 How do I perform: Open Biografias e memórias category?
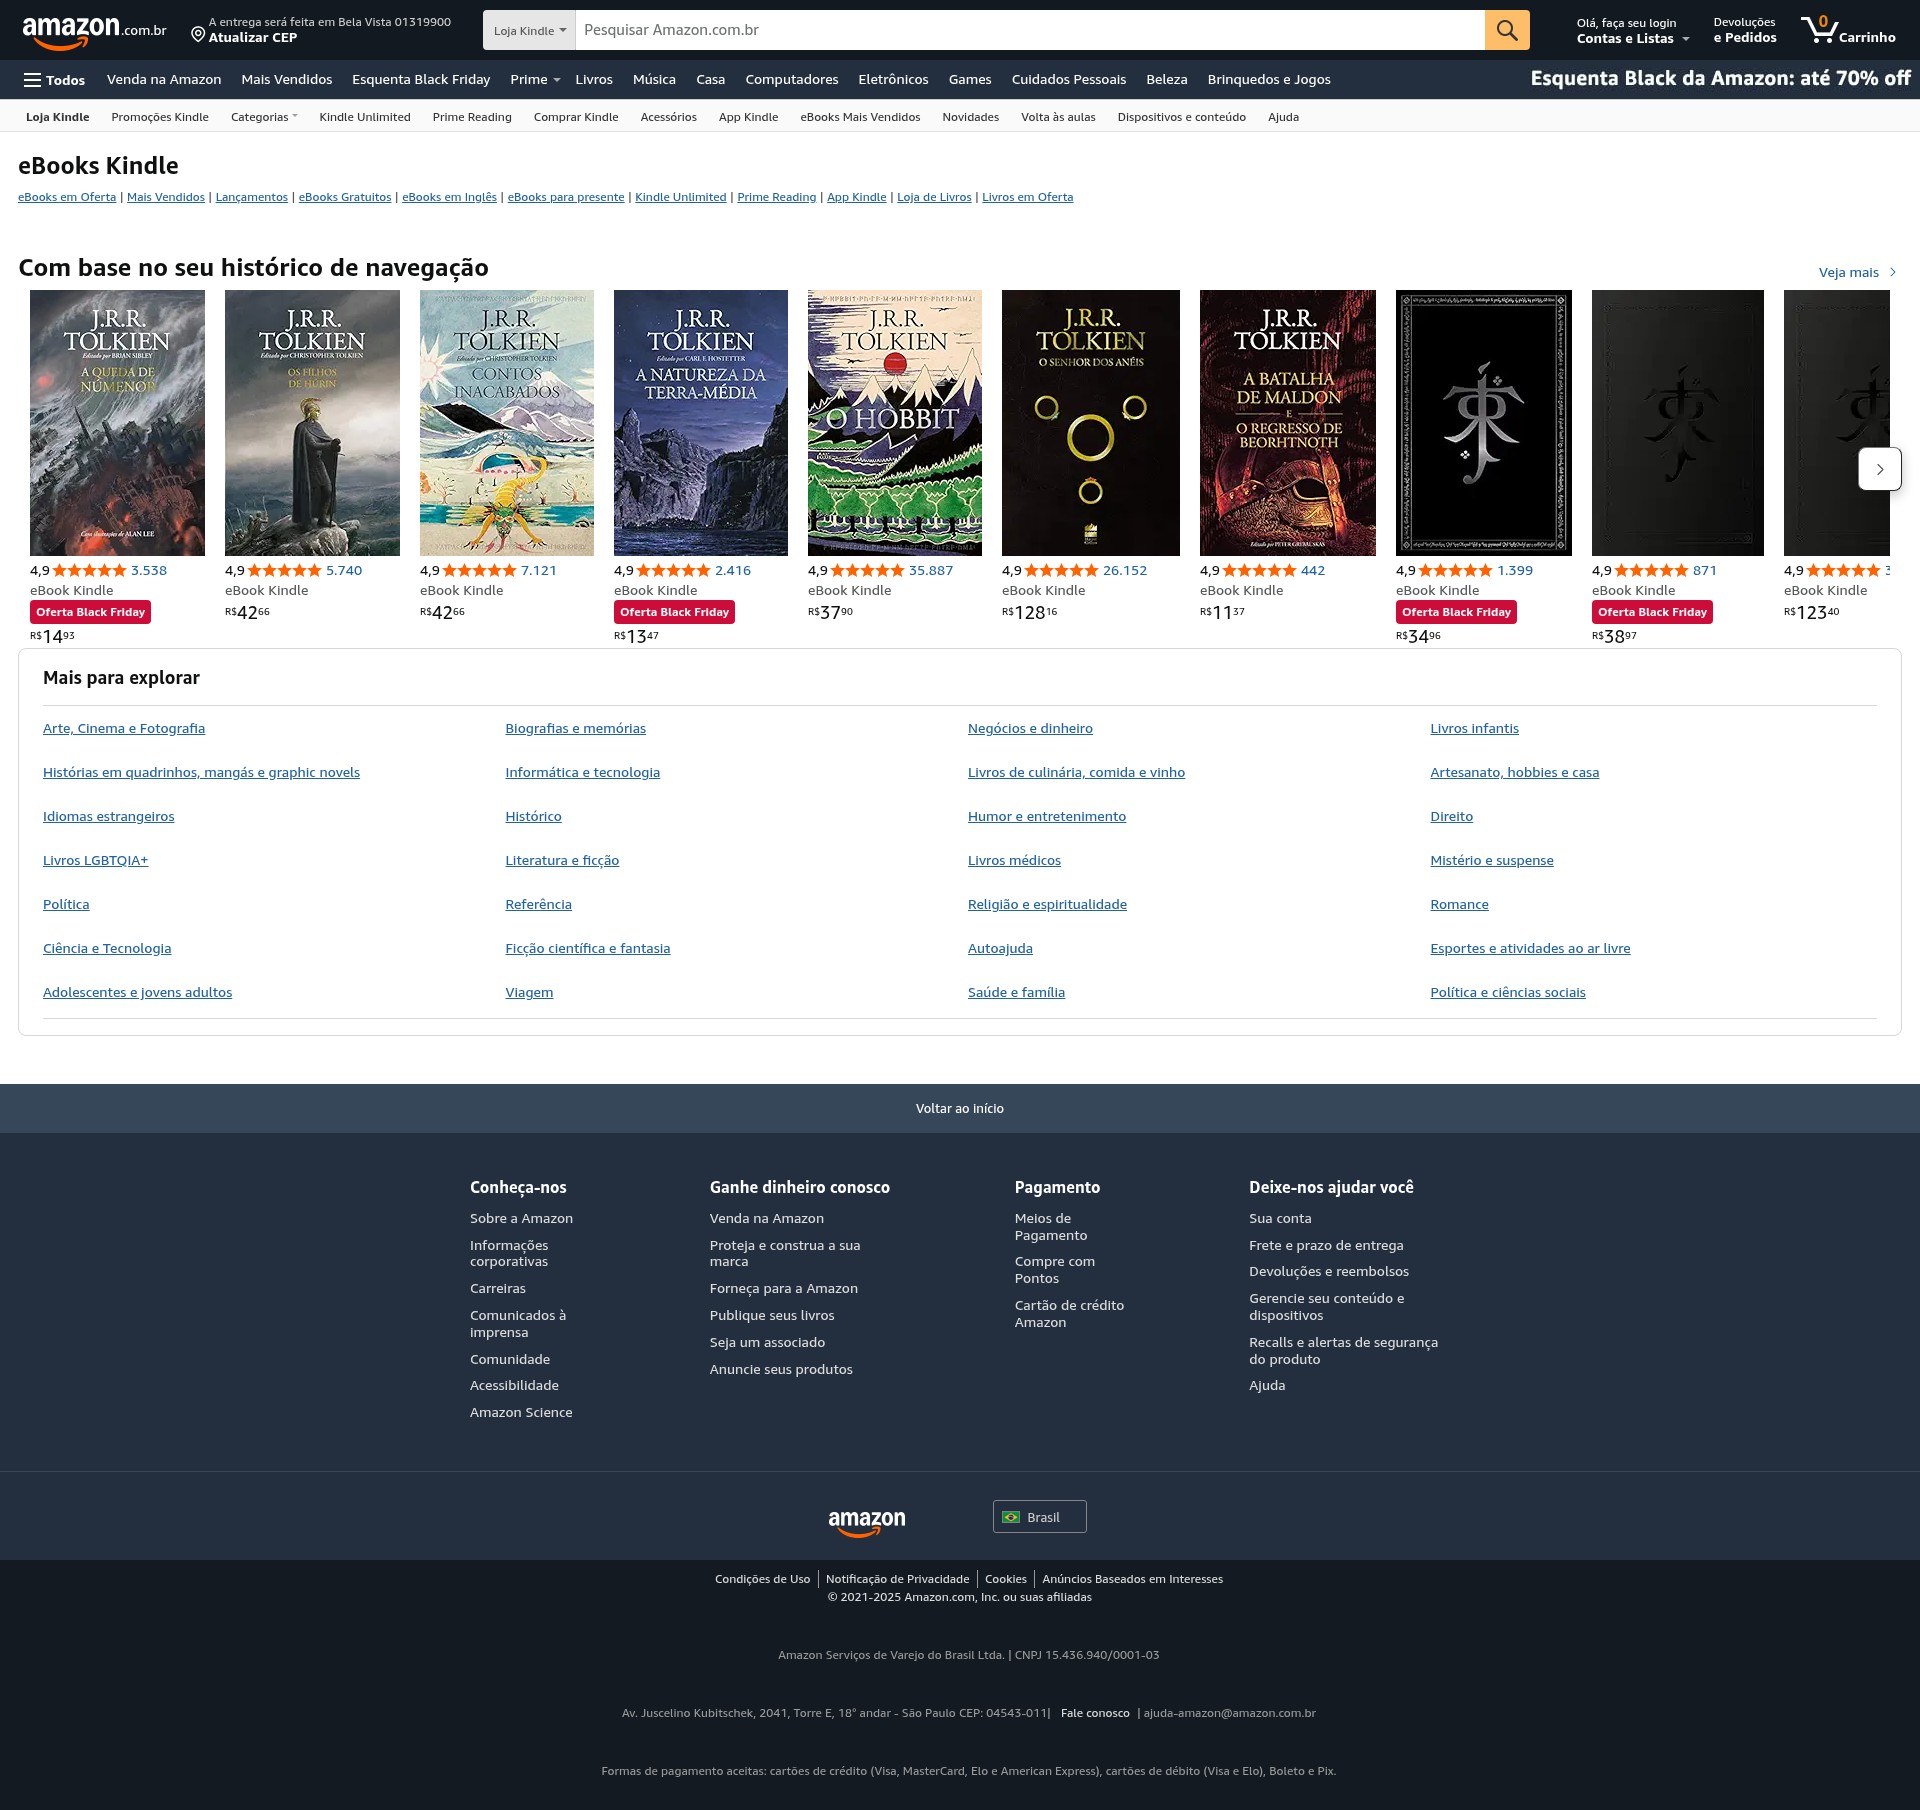[x=575, y=728]
